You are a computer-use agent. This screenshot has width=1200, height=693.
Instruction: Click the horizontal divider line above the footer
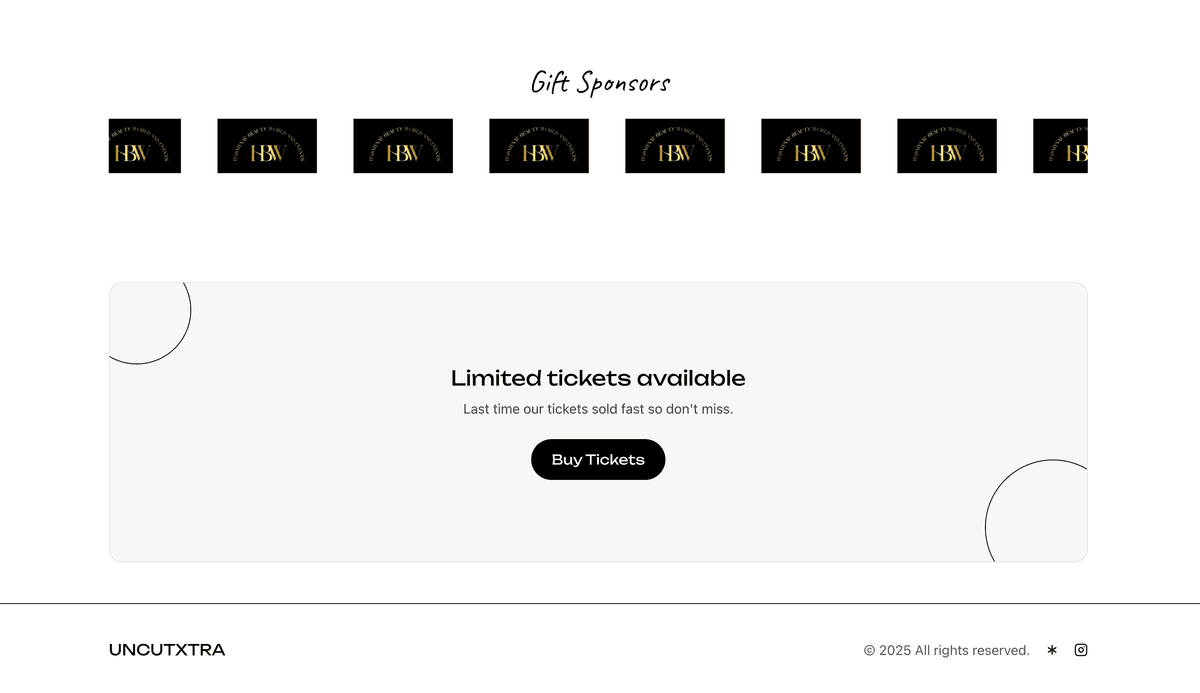click(600, 604)
